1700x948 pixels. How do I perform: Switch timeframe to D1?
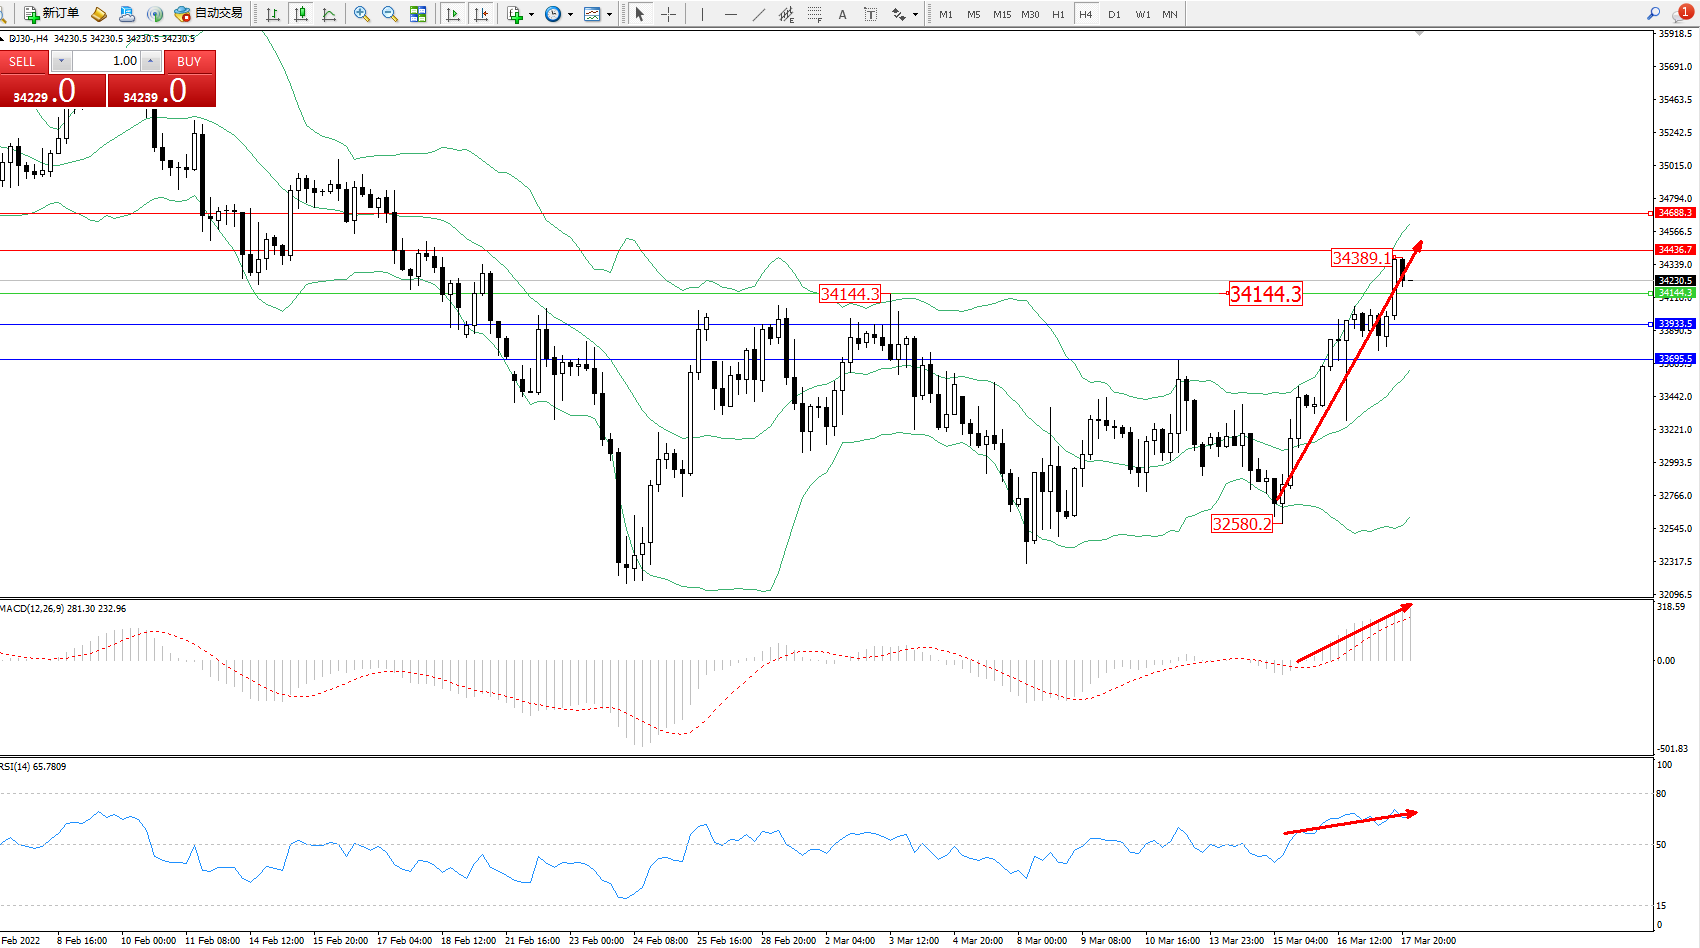tap(1114, 14)
